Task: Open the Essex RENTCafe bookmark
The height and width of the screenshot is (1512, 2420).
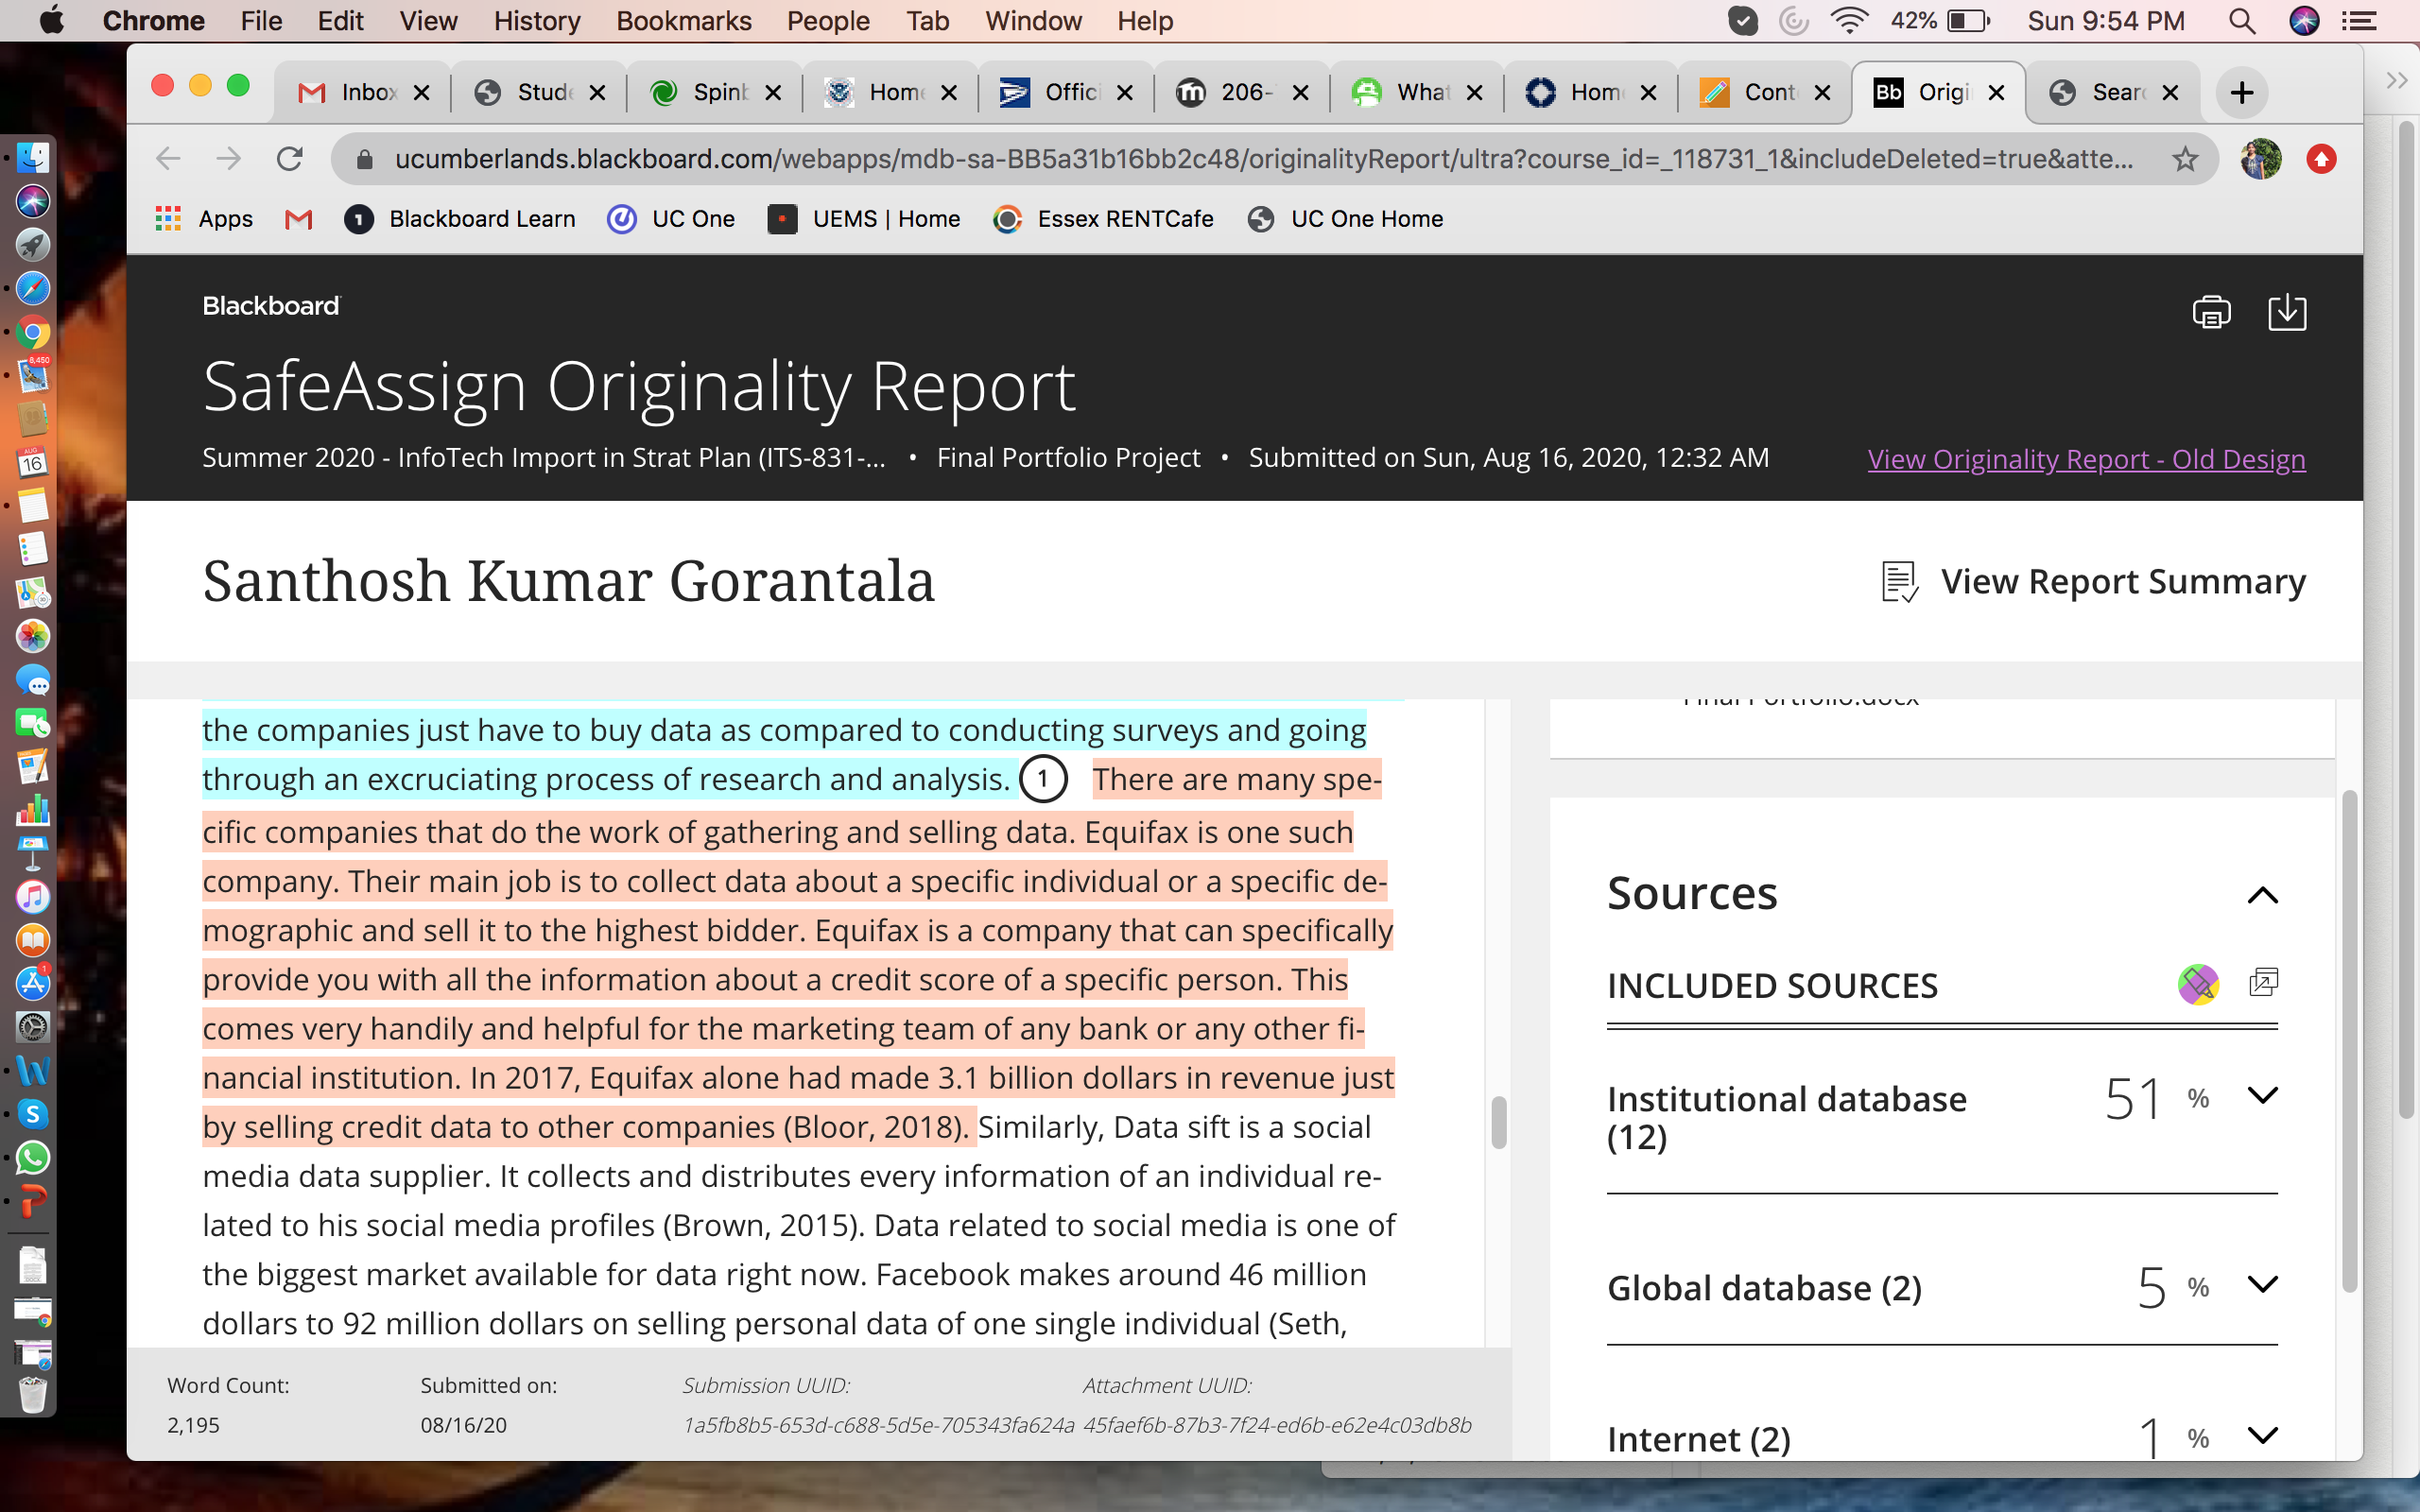Action: pos(1103,219)
